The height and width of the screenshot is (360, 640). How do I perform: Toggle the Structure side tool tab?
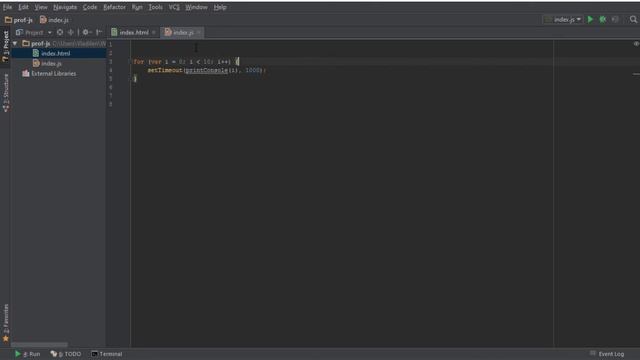tap(6, 93)
